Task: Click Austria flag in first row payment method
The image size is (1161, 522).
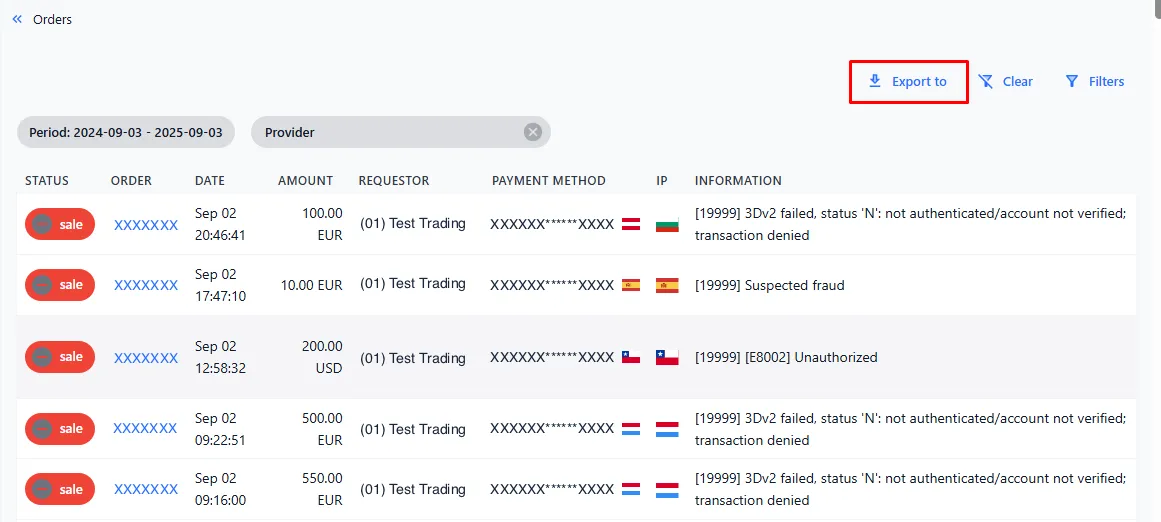Action: (631, 224)
